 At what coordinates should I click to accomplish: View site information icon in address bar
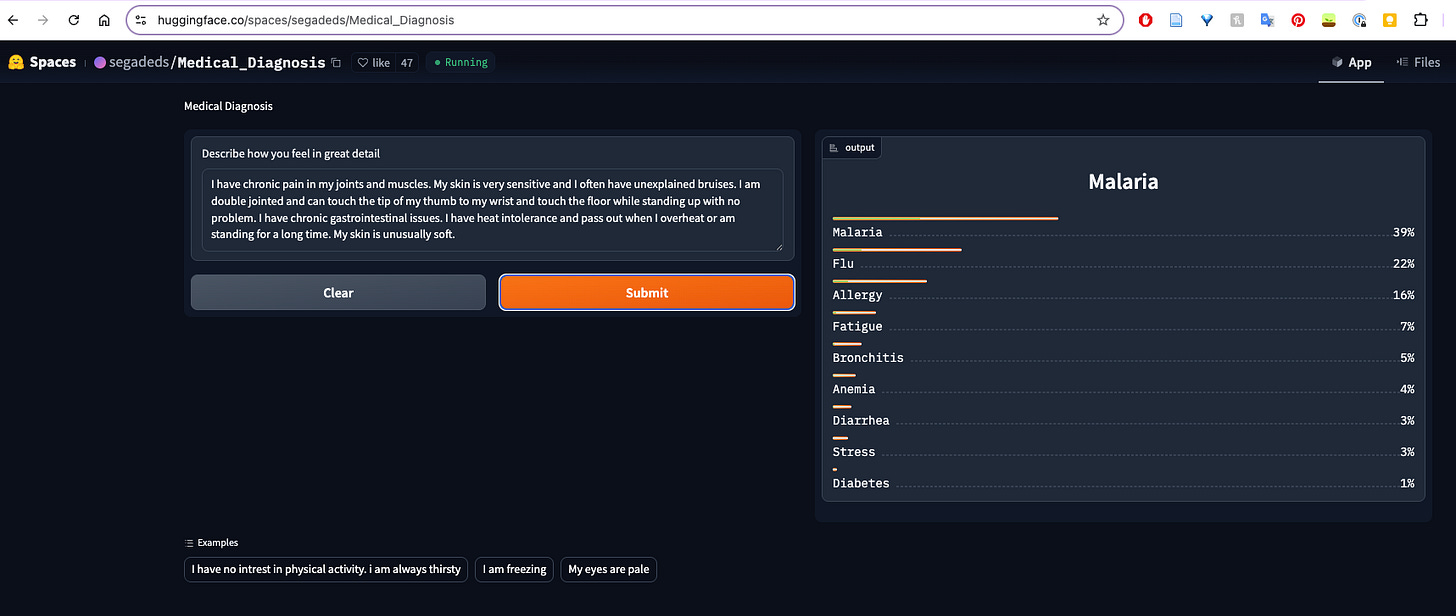pyautogui.click(x=141, y=20)
